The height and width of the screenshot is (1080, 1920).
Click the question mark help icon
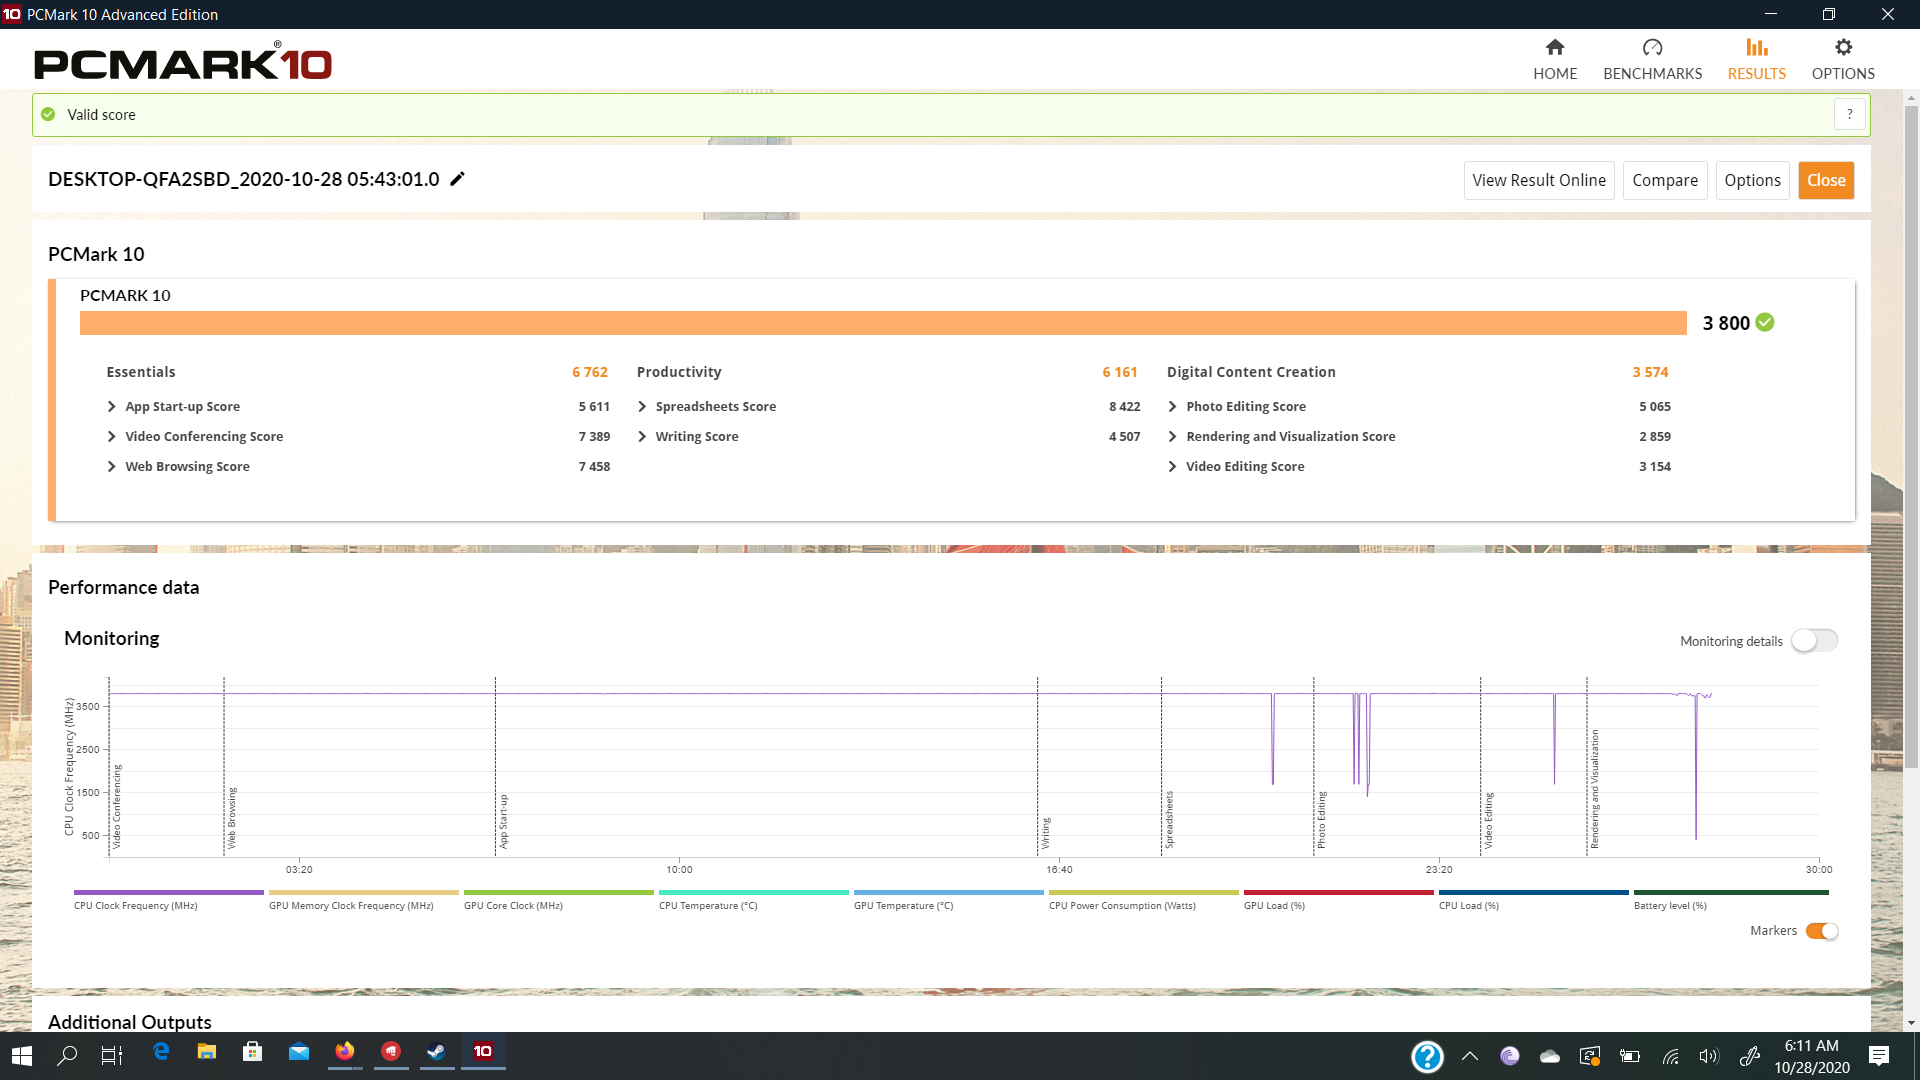(1849, 115)
